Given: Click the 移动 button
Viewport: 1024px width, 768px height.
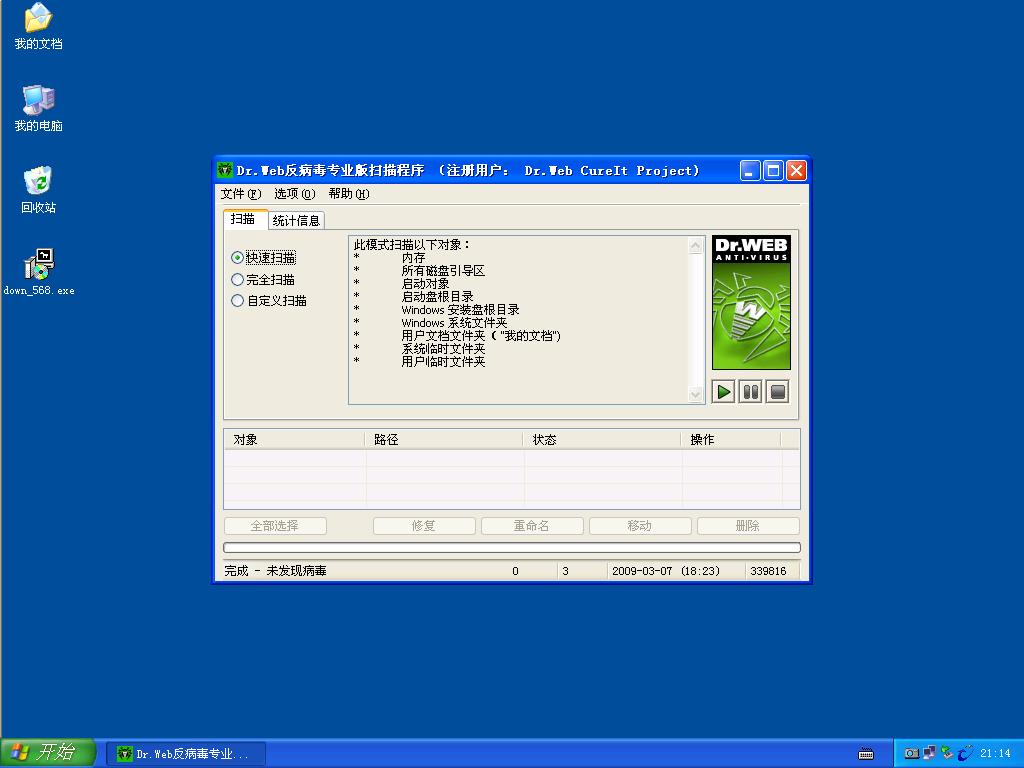Looking at the screenshot, I should pyautogui.click(x=640, y=526).
